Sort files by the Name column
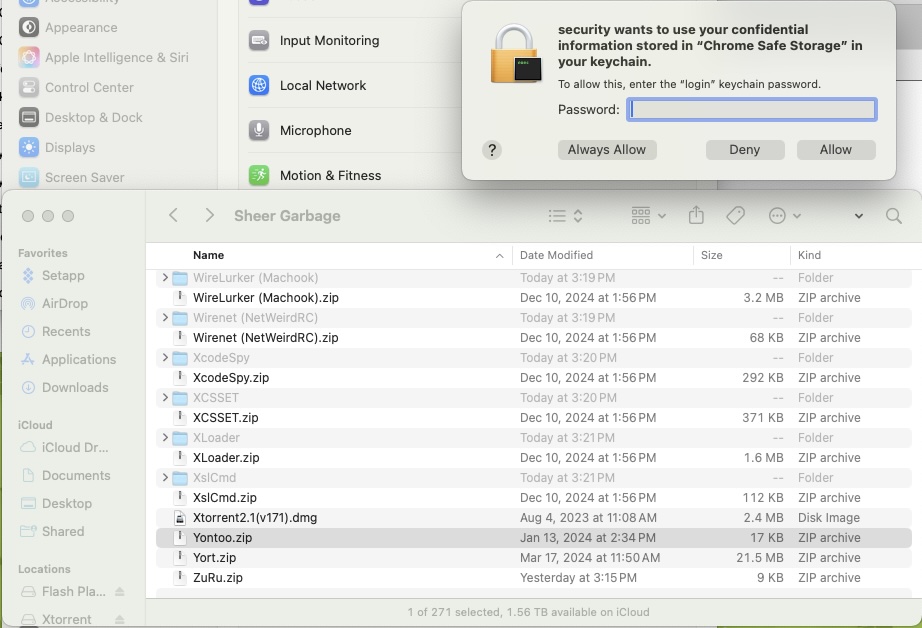 (x=209, y=256)
